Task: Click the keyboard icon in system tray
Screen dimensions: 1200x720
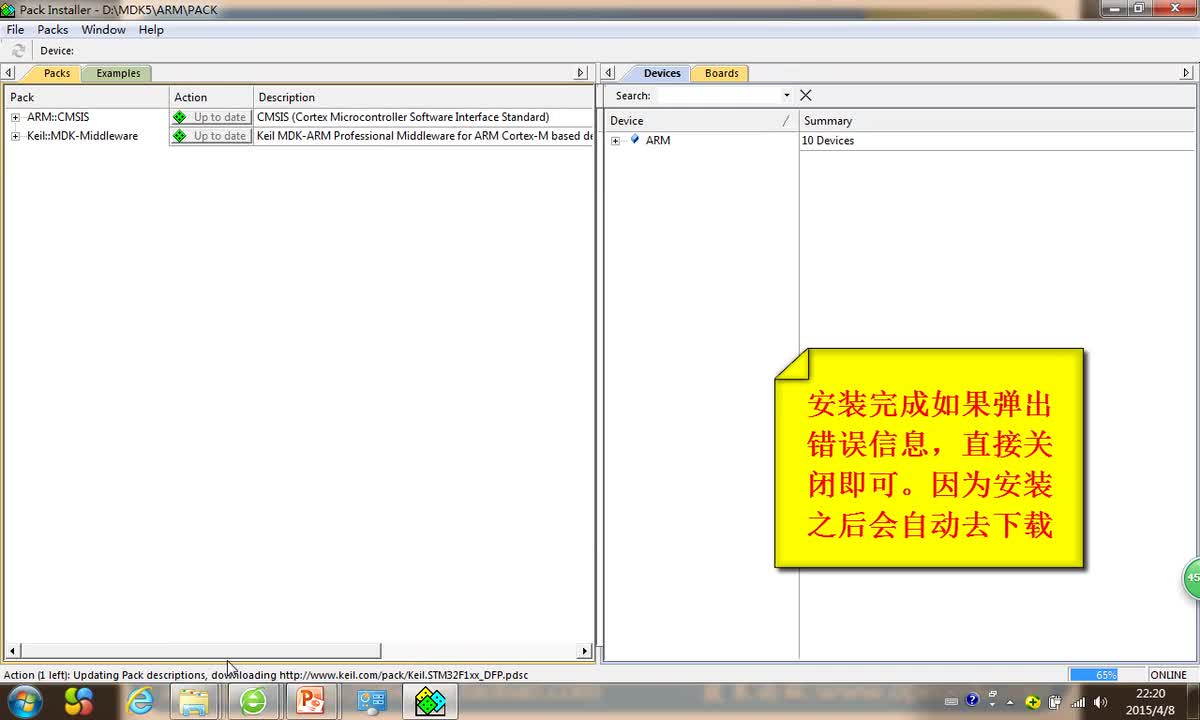Action: coord(951,702)
